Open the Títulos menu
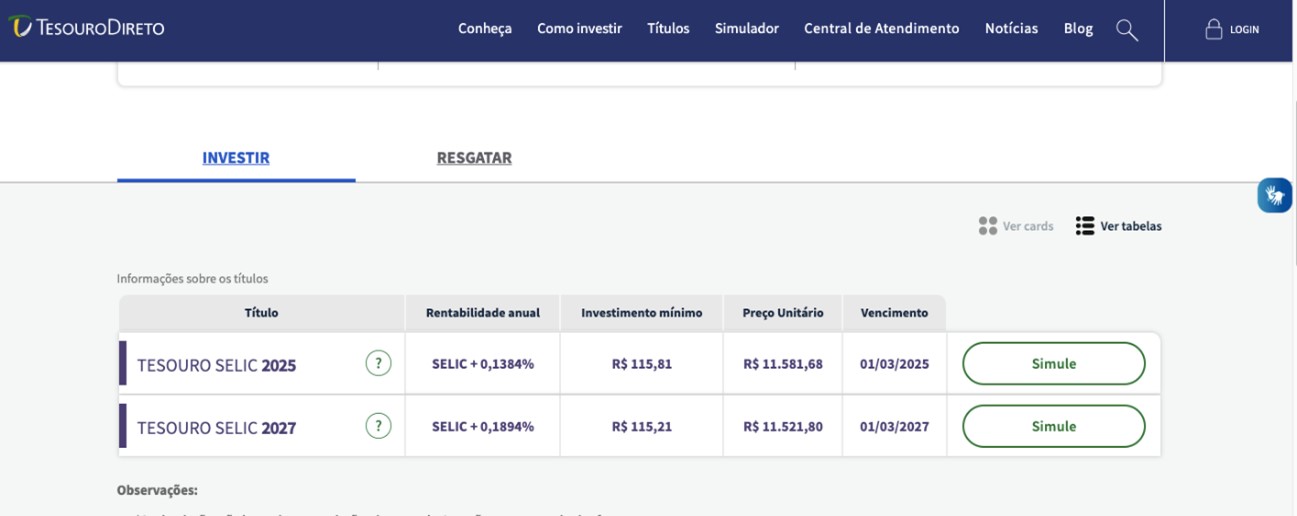Image resolution: width=1297 pixels, height=516 pixels. [668, 29]
